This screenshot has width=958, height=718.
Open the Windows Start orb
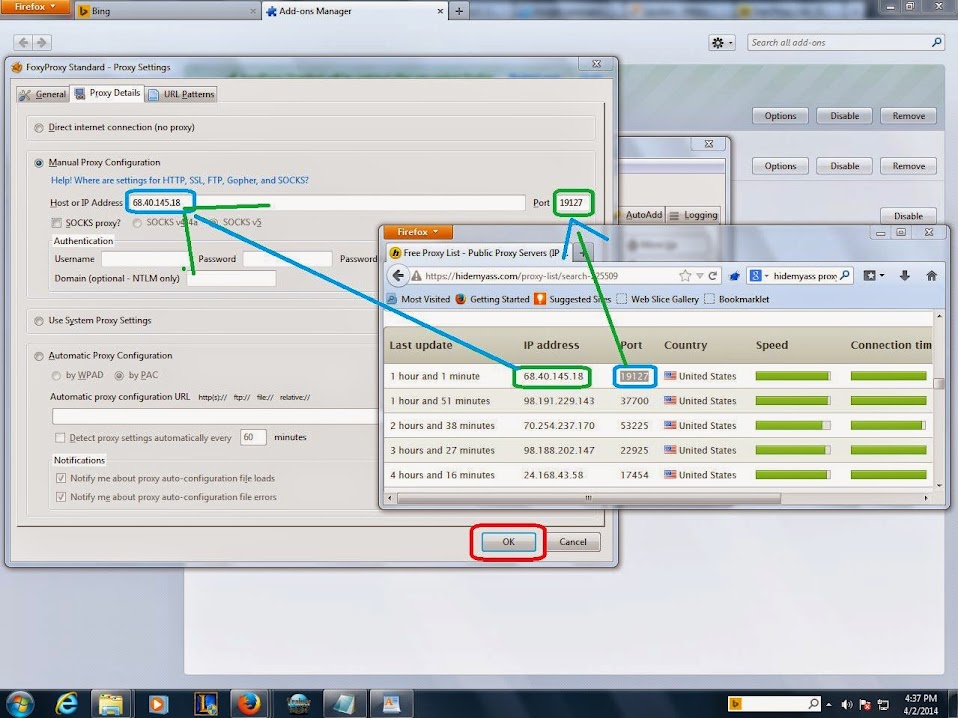point(19,704)
